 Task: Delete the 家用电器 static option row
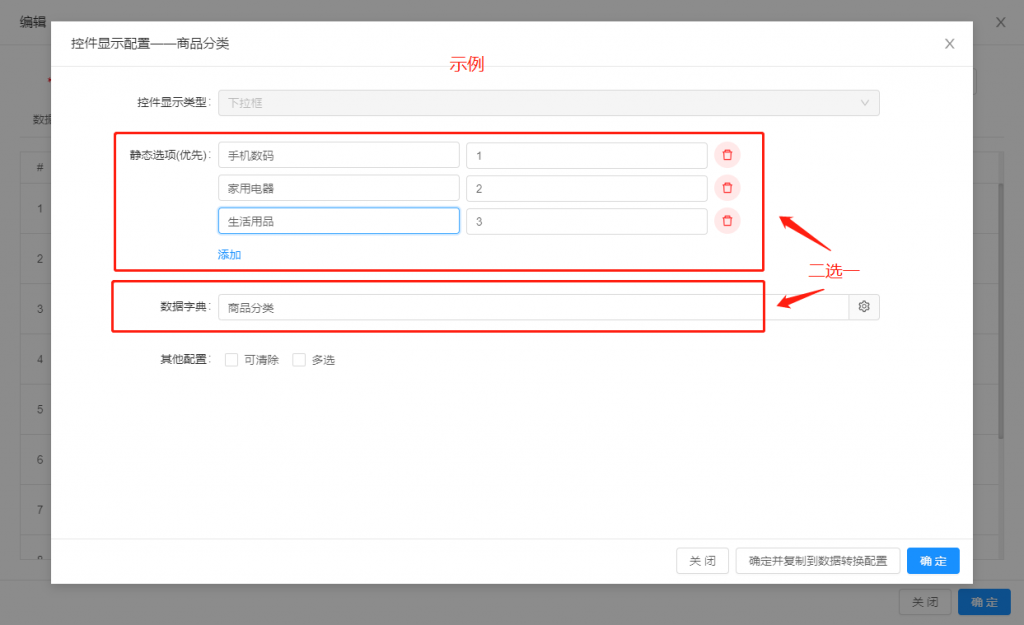[x=727, y=188]
